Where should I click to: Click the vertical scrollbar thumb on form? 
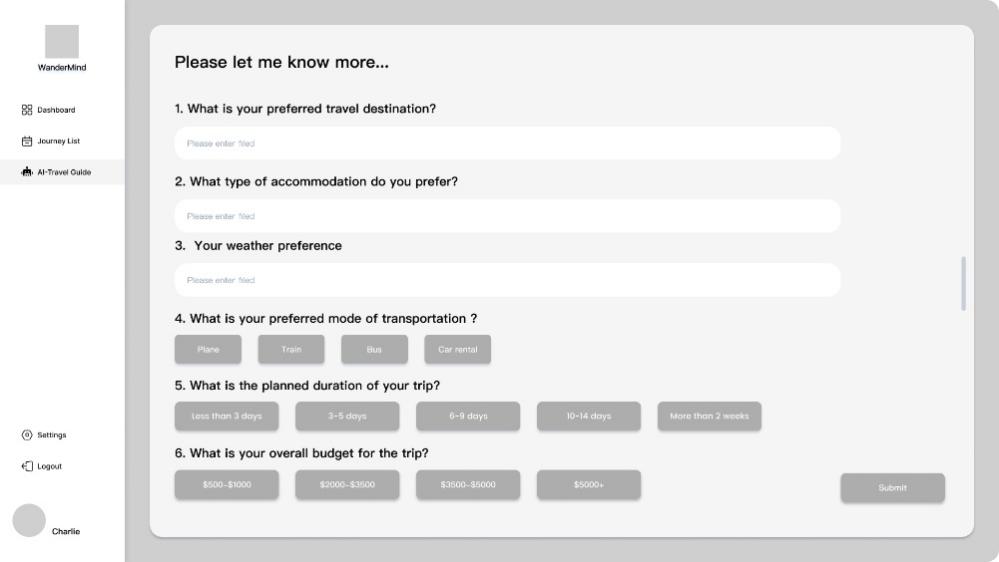(963, 284)
